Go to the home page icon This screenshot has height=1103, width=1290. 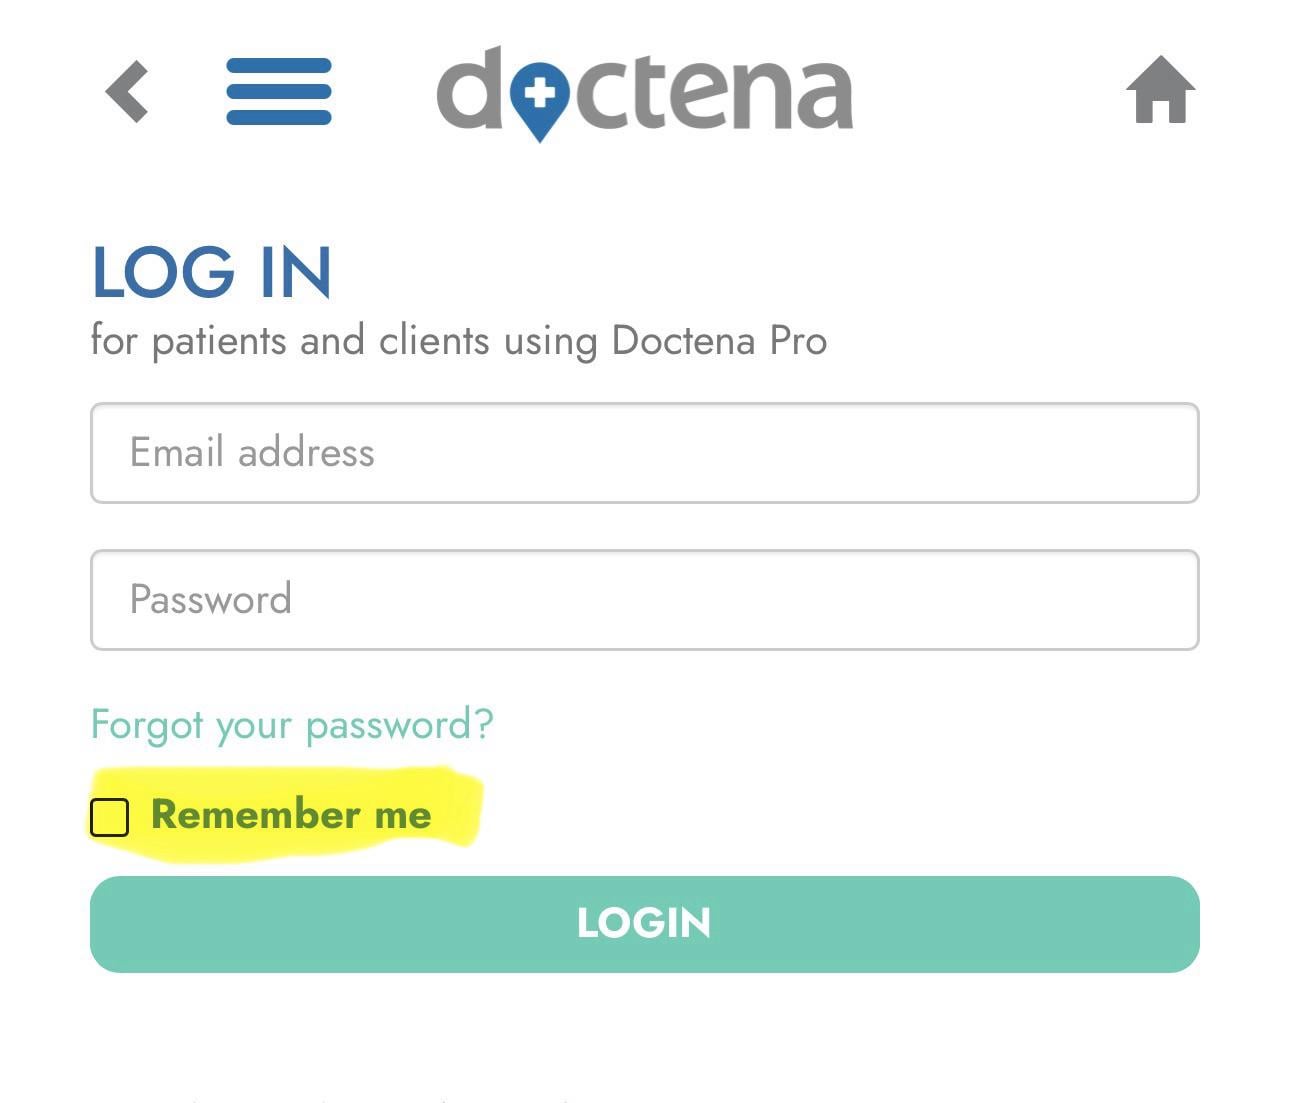tap(1160, 90)
